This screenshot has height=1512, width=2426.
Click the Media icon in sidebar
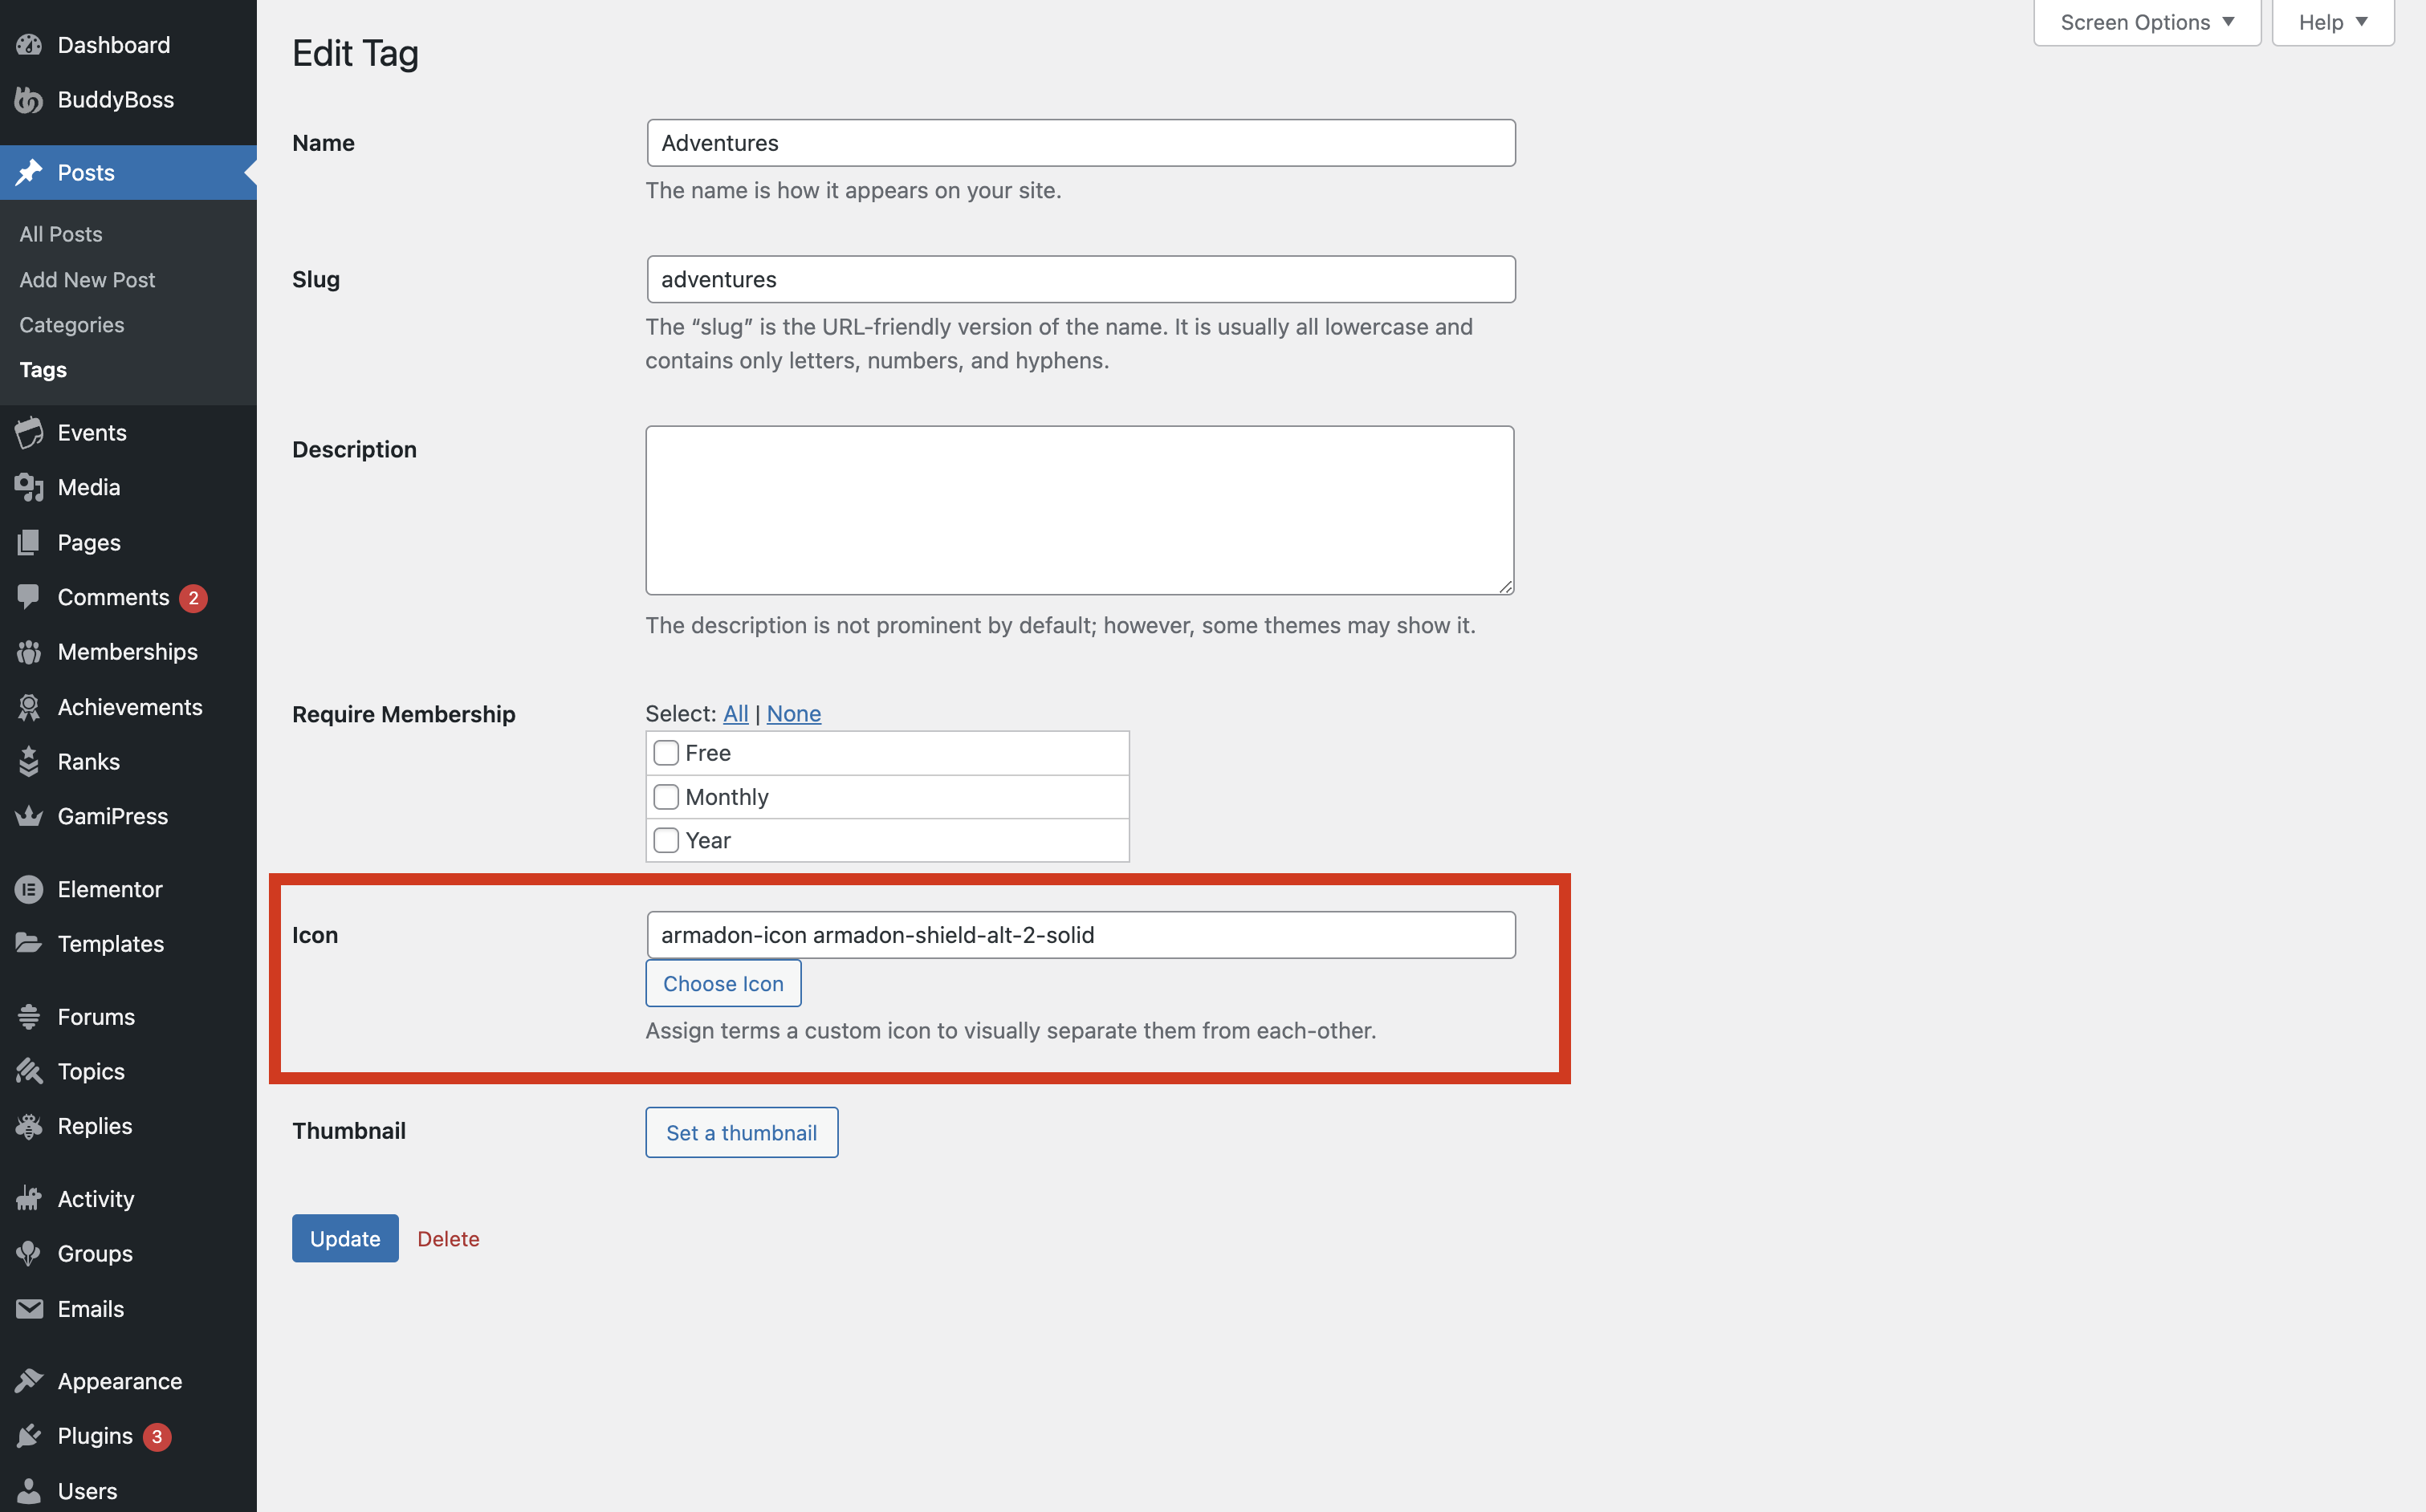[29, 487]
